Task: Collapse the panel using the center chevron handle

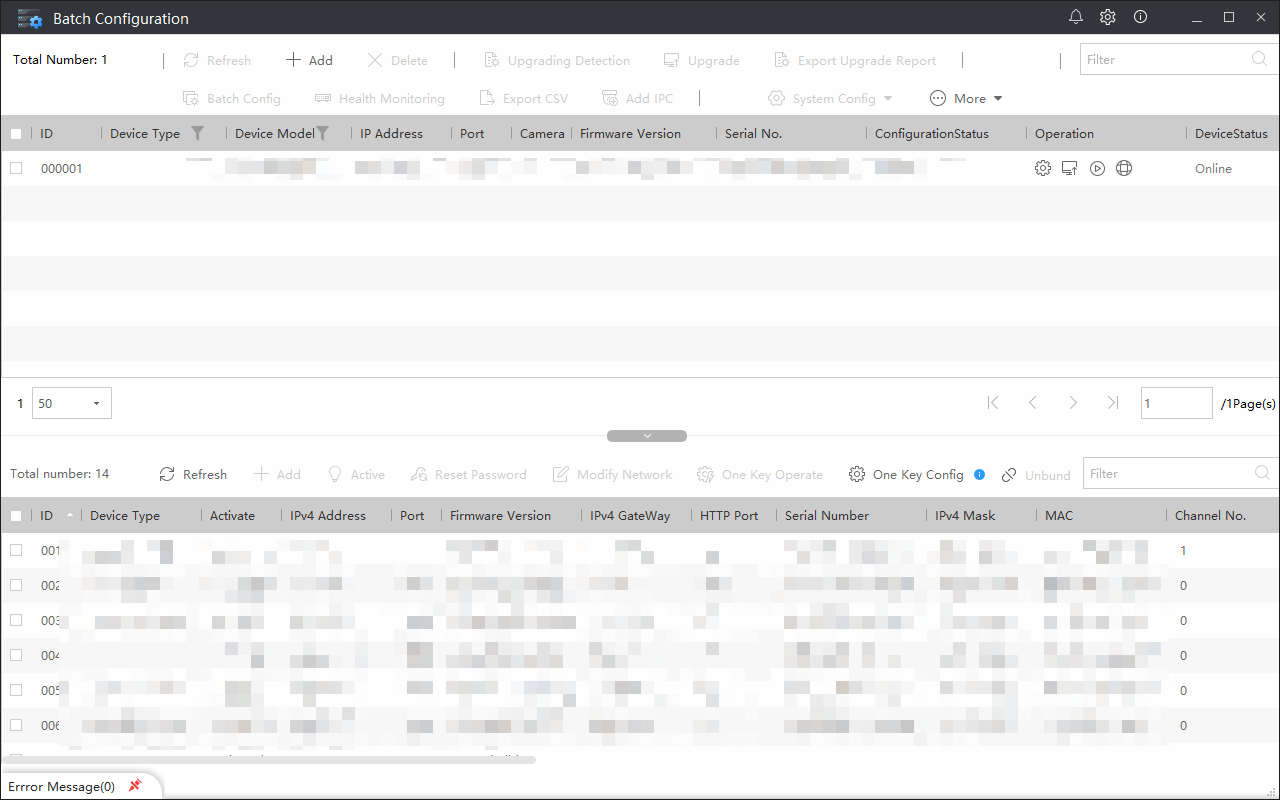Action: [647, 436]
